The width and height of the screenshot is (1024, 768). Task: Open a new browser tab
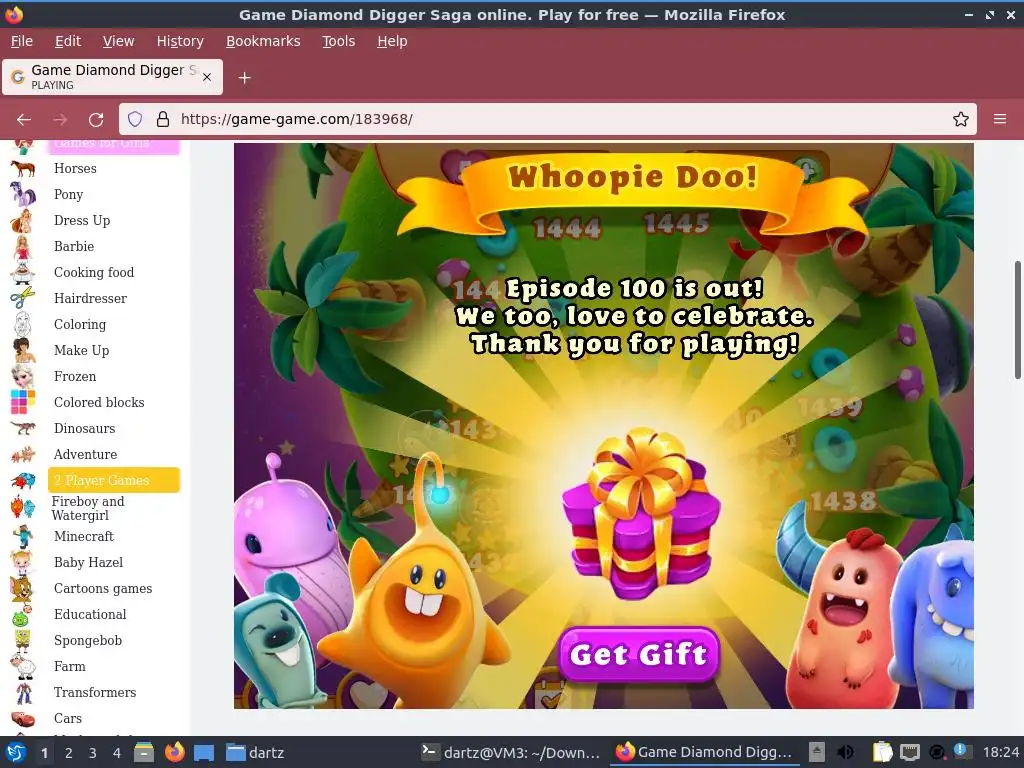tap(244, 78)
